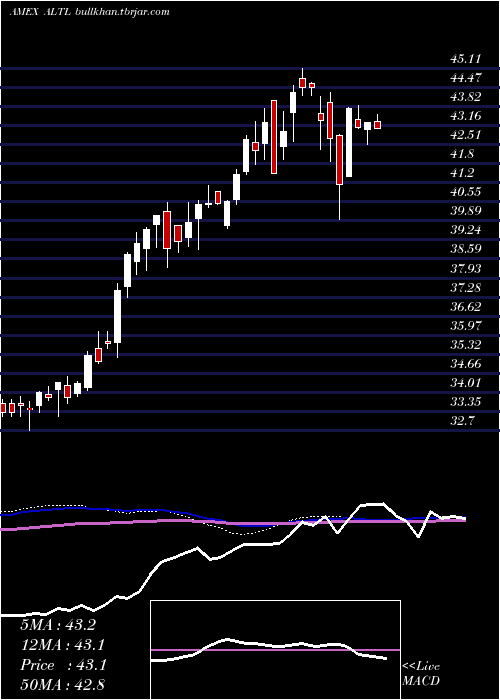Click the 39.89 price axis label
Image resolution: width=500 pixels, height=700 pixels.
(465, 211)
